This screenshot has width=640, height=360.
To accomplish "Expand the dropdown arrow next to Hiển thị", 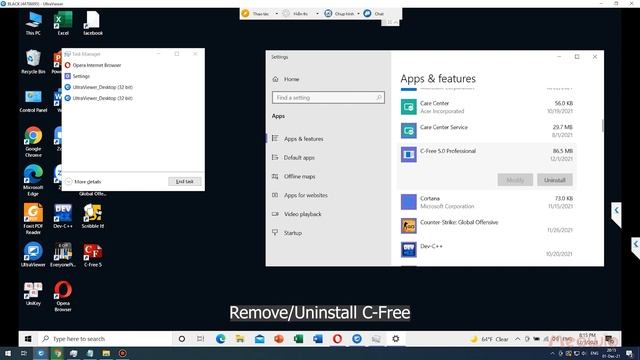I will click(318, 13).
